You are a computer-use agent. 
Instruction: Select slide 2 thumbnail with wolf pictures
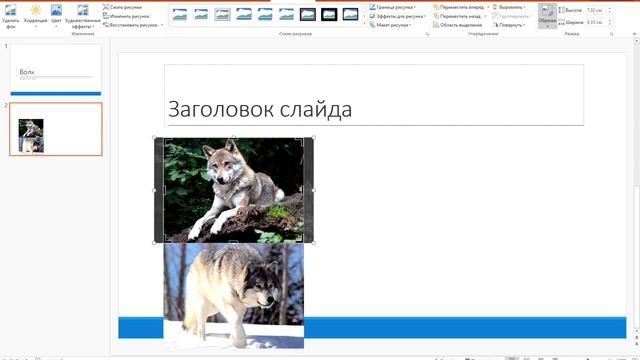pos(56,129)
